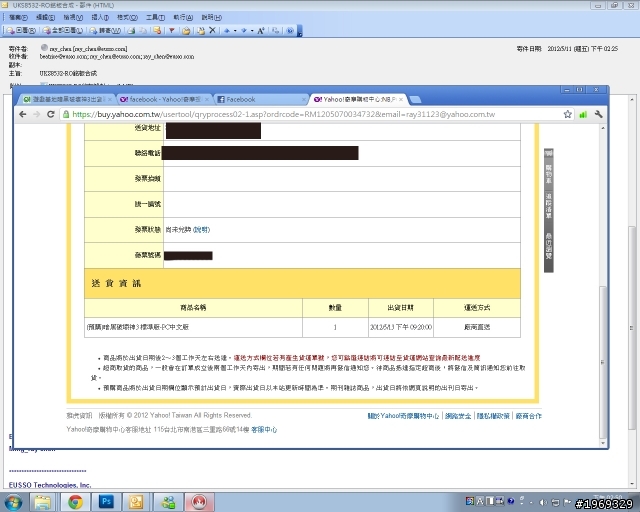Open the 追蹤清單 side panel tab
Viewport: 640px width, 512px height.
point(549,205)
